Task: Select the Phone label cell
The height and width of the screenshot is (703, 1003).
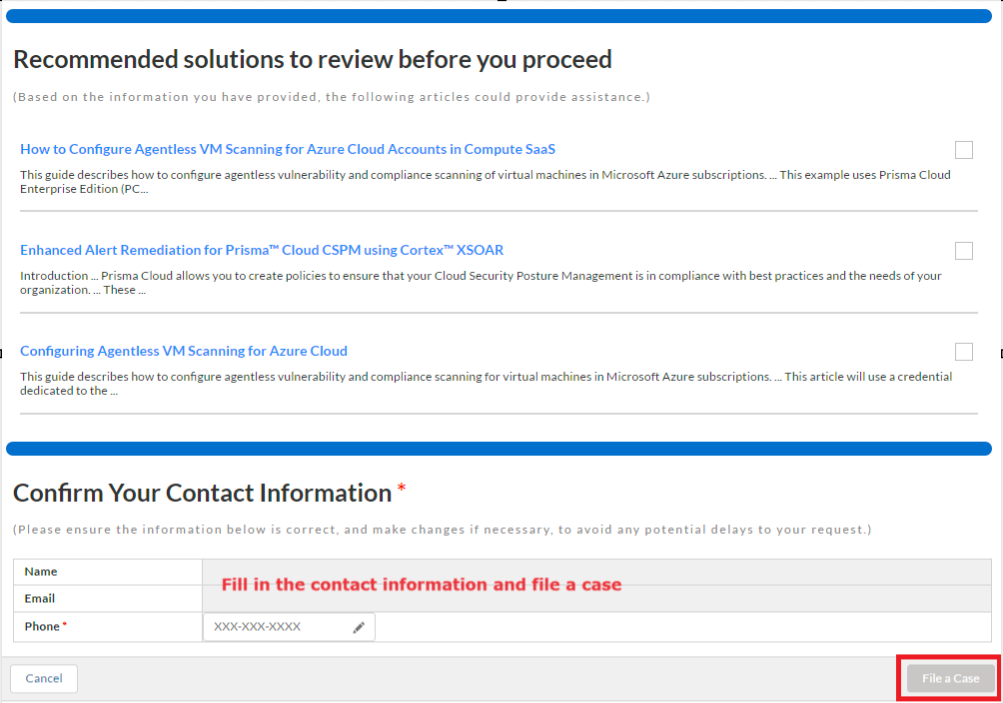Action: click(108, 627)
